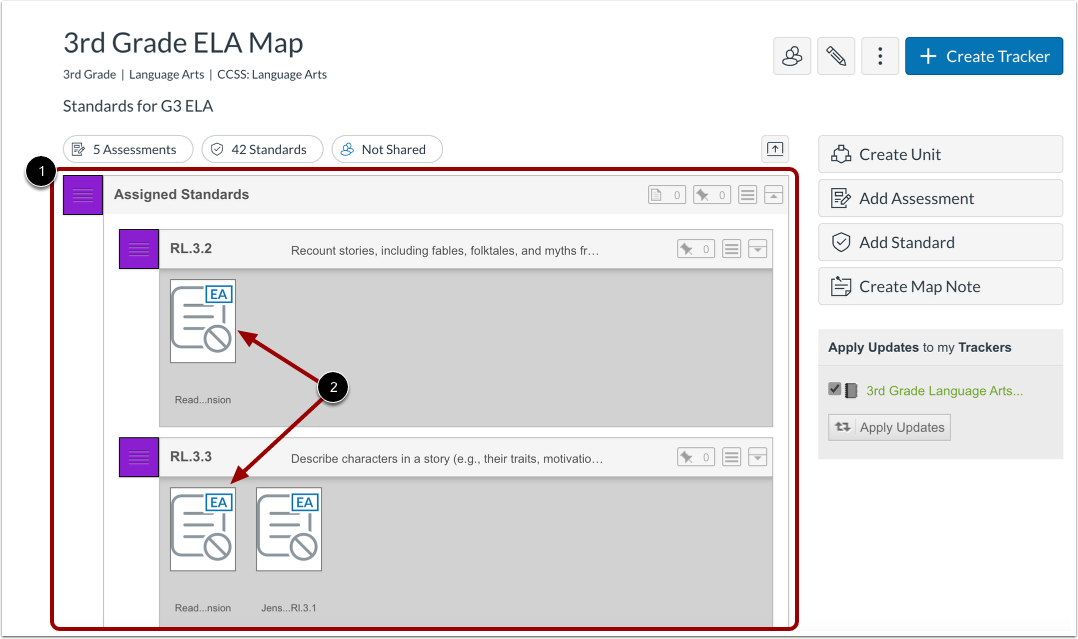This screenshot has width=1078, height=639.
Task: Click the pencil edit icon near Create Tracker
Action: [x=836, y=56]
